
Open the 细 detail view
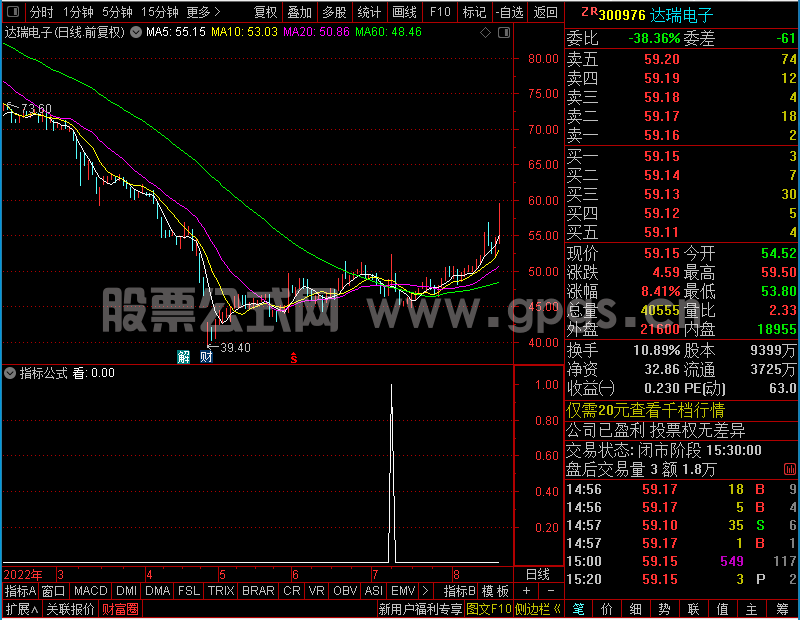pyautogui.click(x=635, y=609)
